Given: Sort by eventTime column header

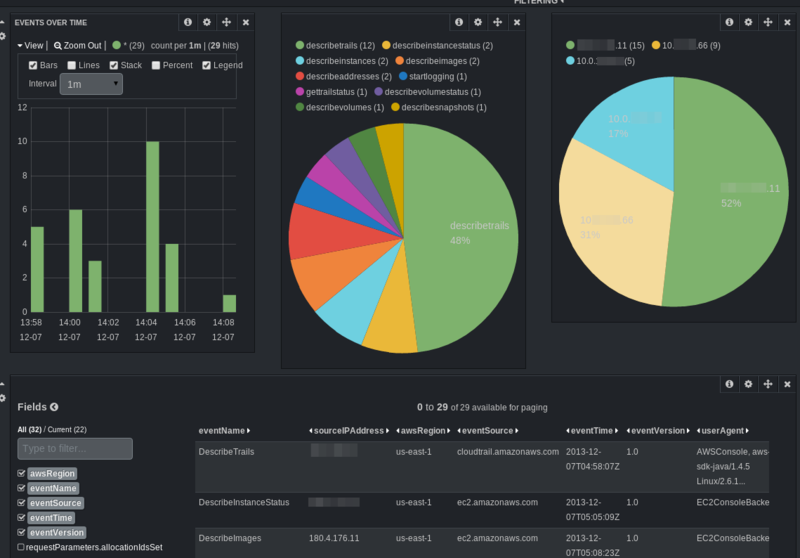Looking at the screenshot, I should (x=592, y=430).
